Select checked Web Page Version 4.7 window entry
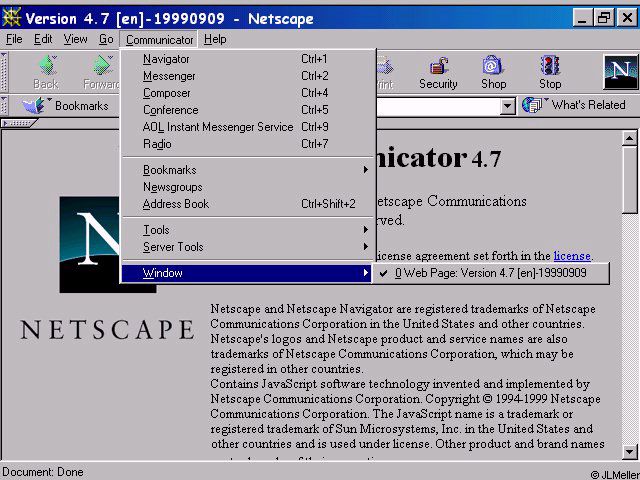This screenshot has height=480, width=640. (x=491, y=273)
